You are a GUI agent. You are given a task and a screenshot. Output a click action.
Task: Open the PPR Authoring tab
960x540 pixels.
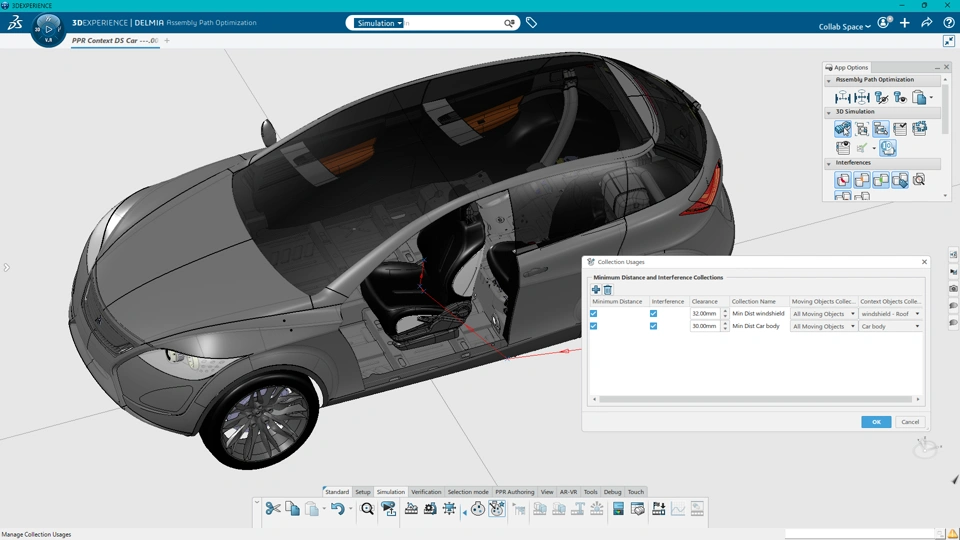[514, 492]
